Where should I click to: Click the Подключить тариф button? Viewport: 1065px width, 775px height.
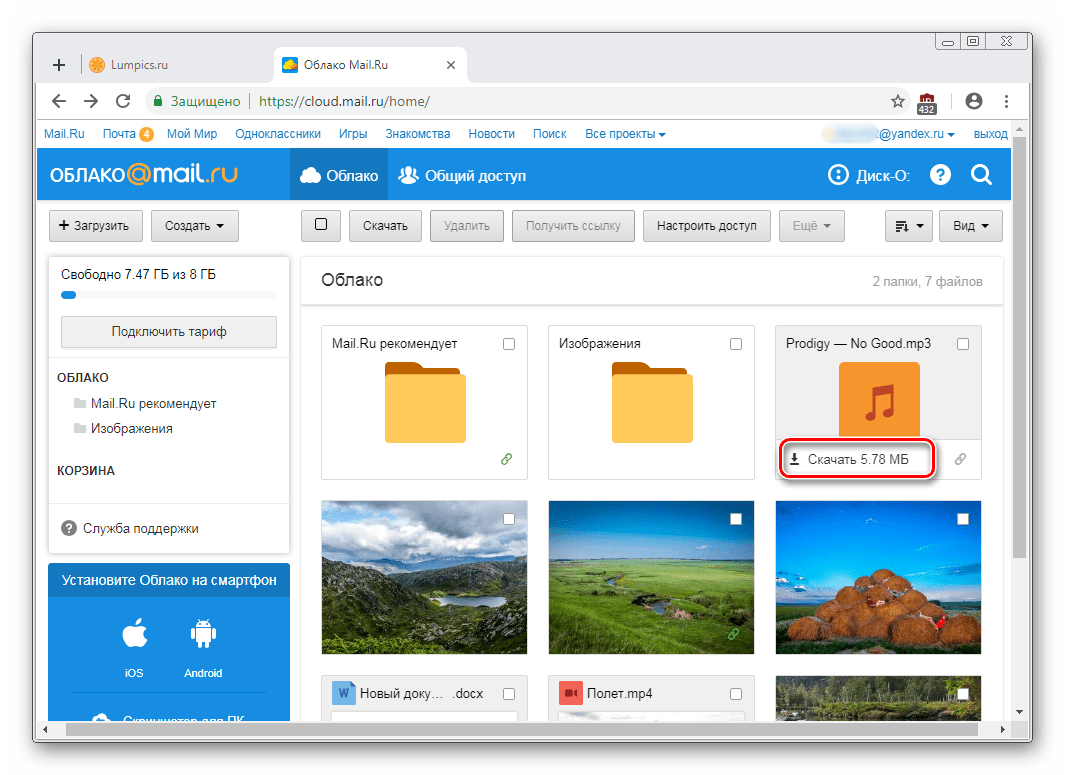click(169, 332)
